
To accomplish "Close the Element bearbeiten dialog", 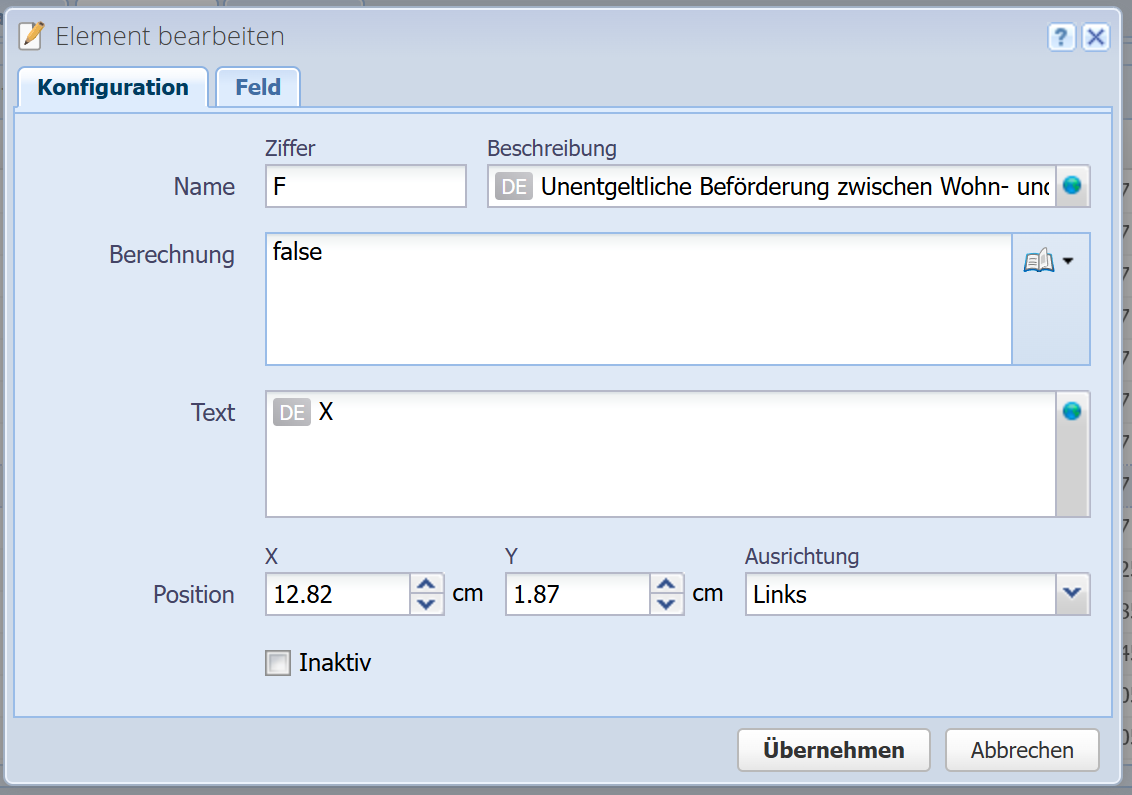I will (1096, 38).
